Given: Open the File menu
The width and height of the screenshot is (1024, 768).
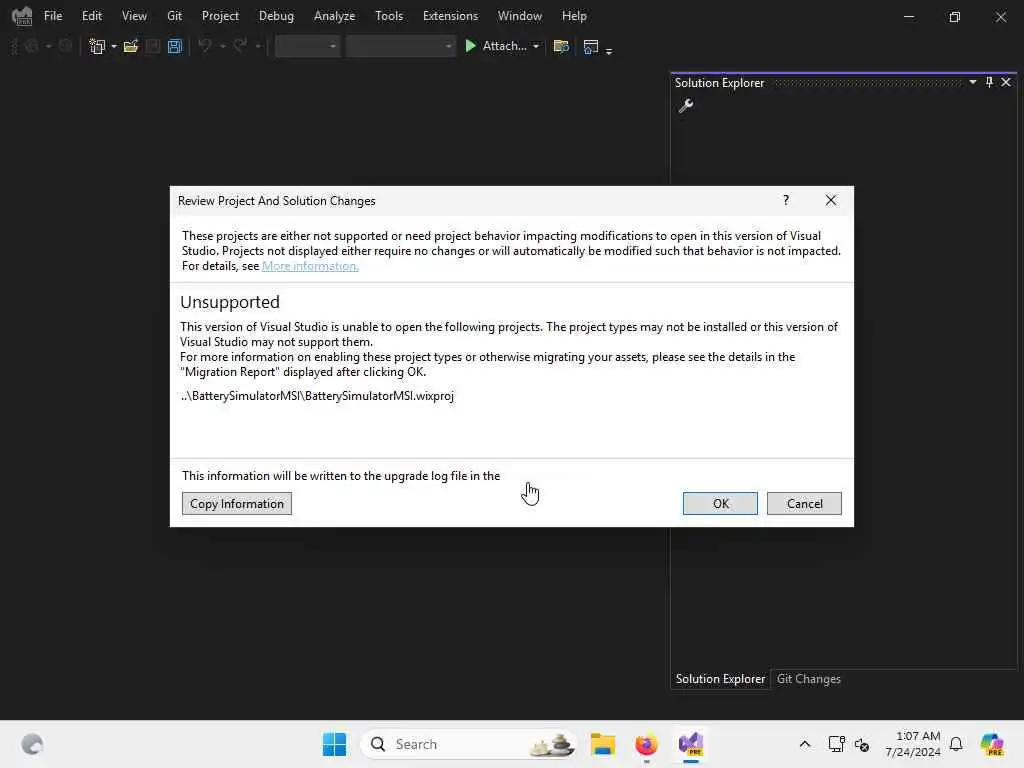Looking at the screenshot, I should (53, 16).
